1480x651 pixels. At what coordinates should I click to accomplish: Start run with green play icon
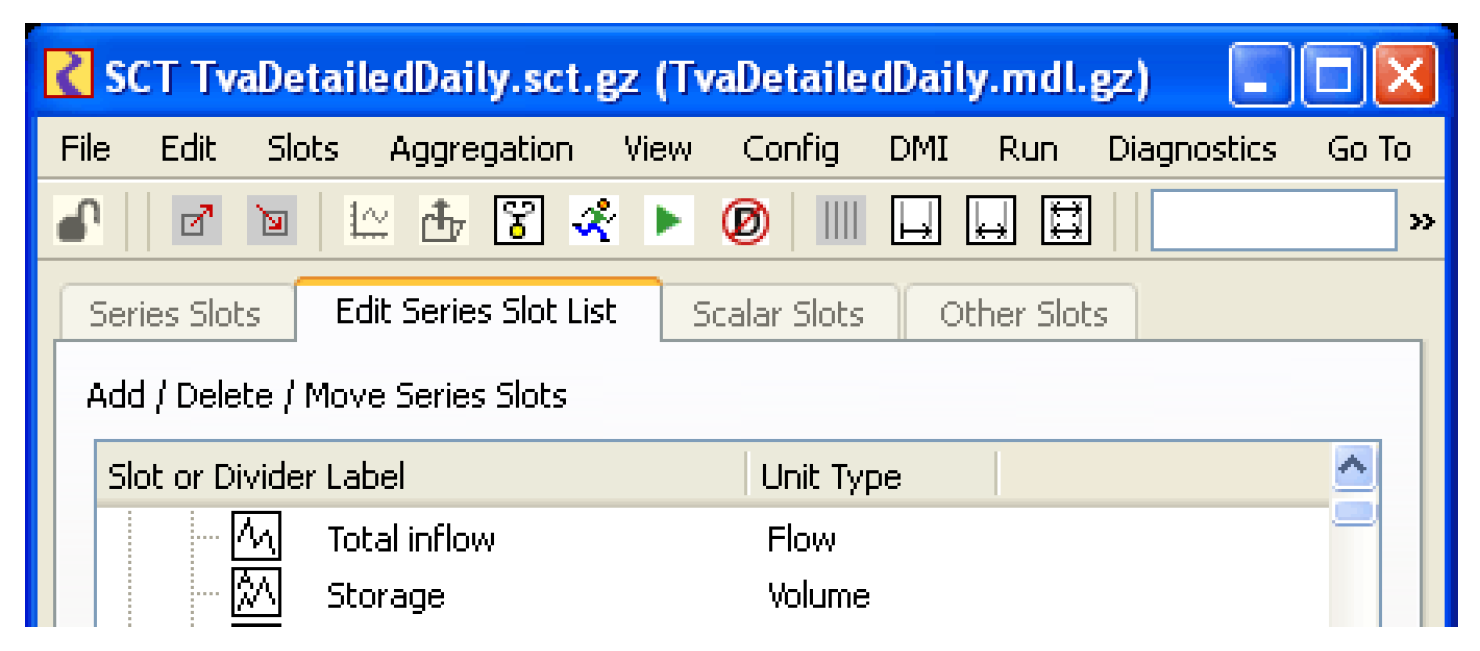point(667,220)
